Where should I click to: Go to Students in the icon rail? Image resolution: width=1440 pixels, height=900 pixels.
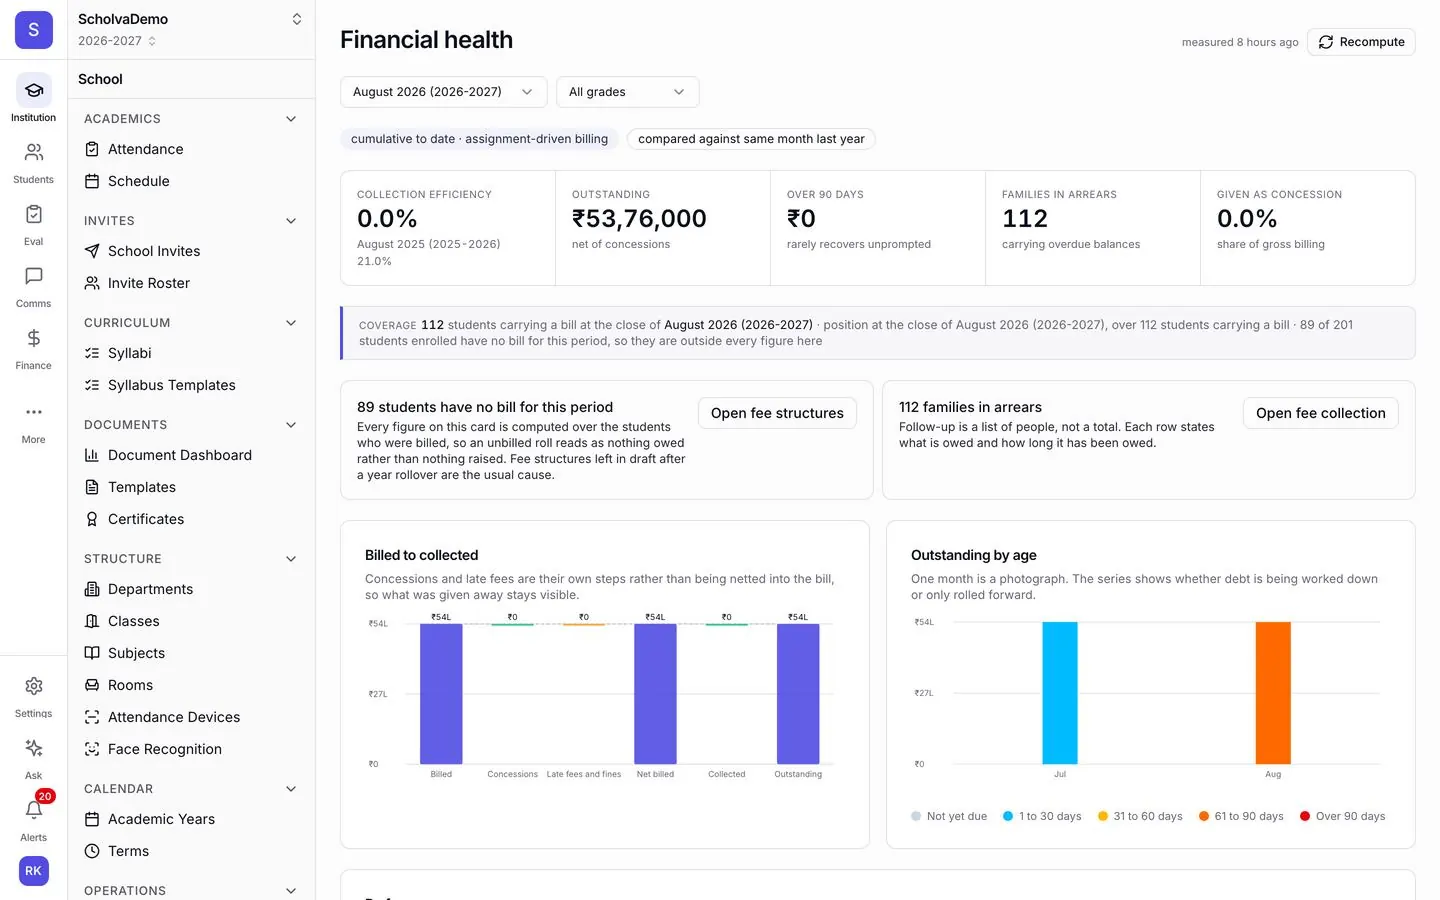point(33,163)
